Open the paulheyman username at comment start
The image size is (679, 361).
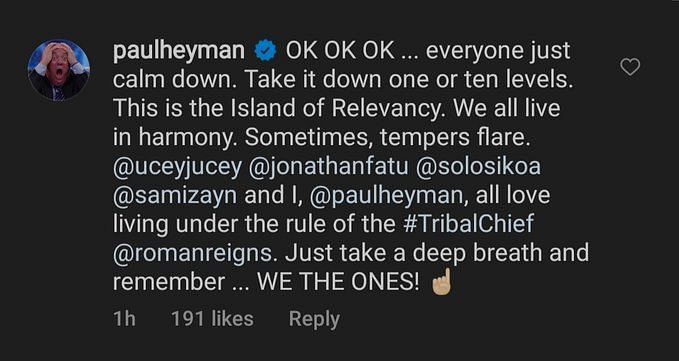tap(179, 53)
